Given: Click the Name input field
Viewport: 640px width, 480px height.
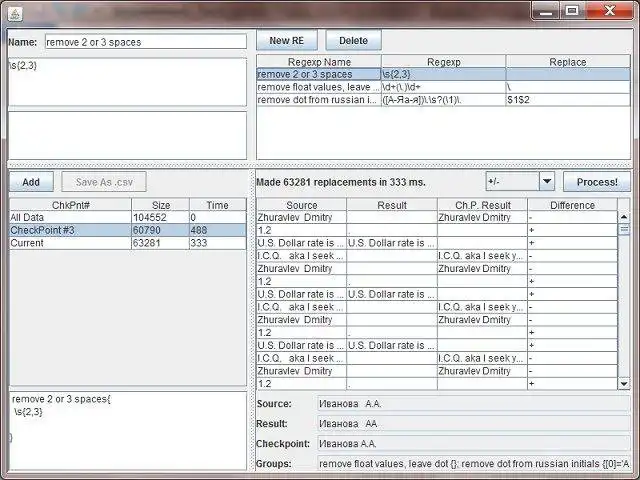Looking at the screenshot, I should pos(146,42).
